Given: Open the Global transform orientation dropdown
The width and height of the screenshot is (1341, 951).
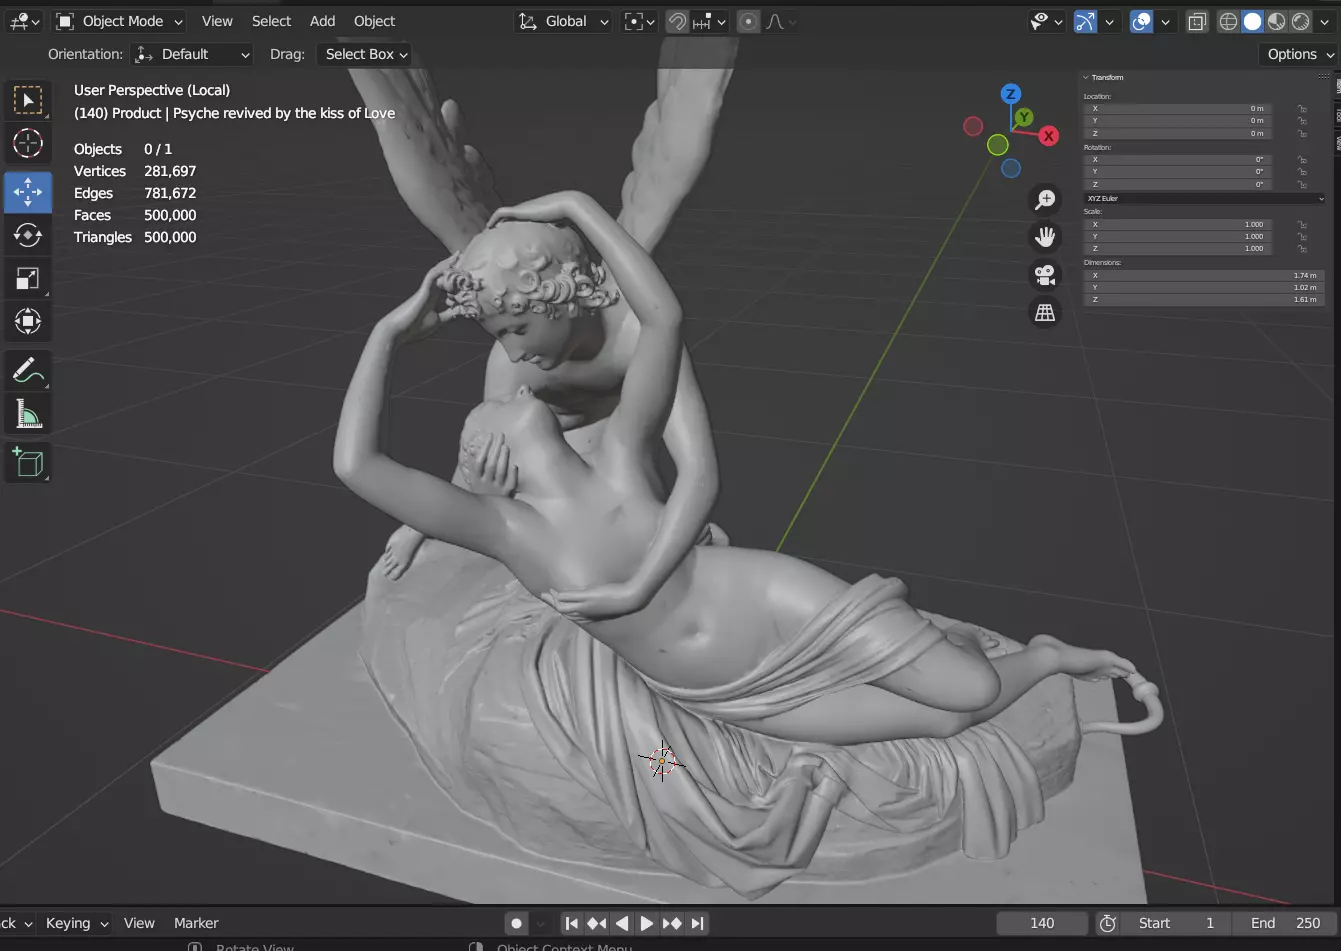Looking at the screenshot, I should 562,21.
